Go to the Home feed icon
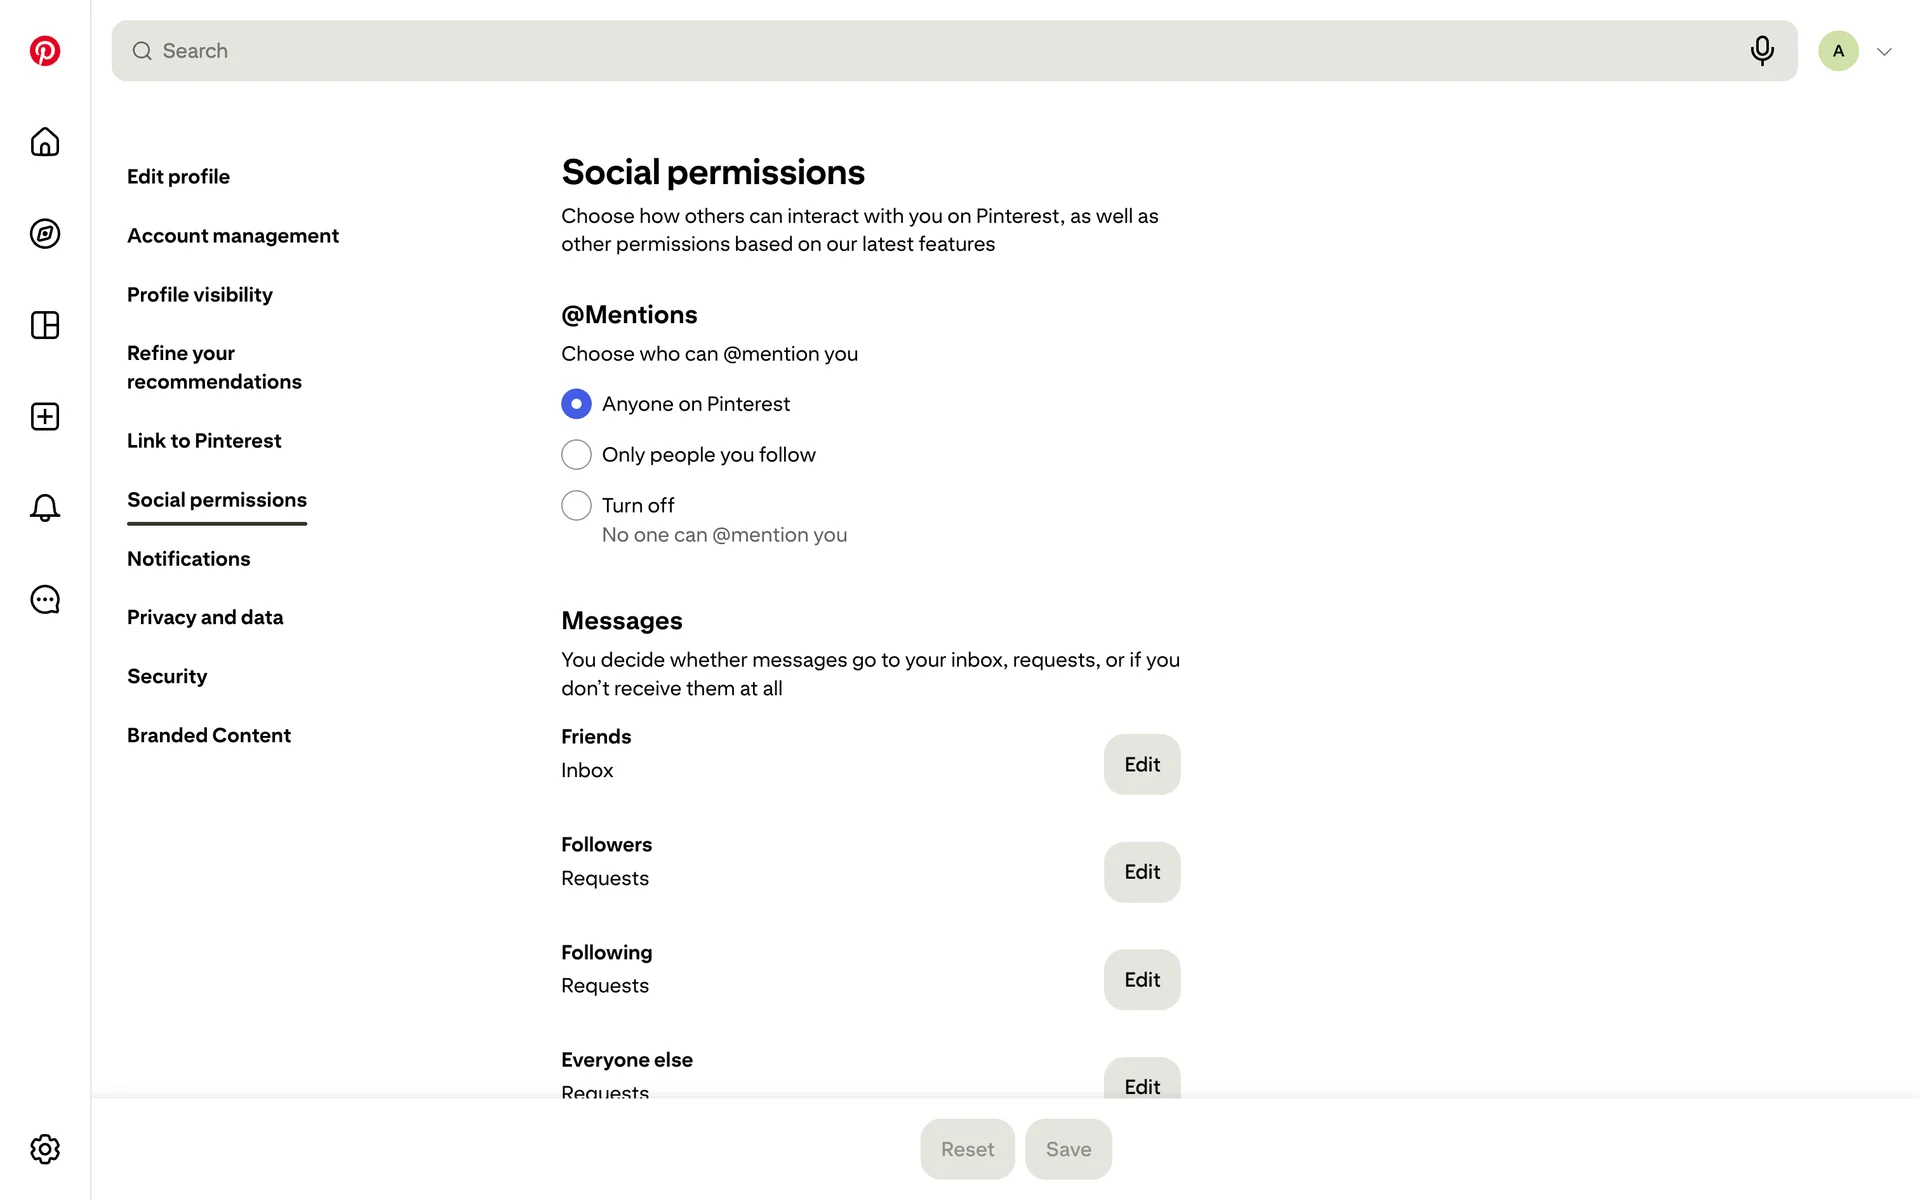The width and height of the screenshot is (1920, 1200). pos(45,142)
